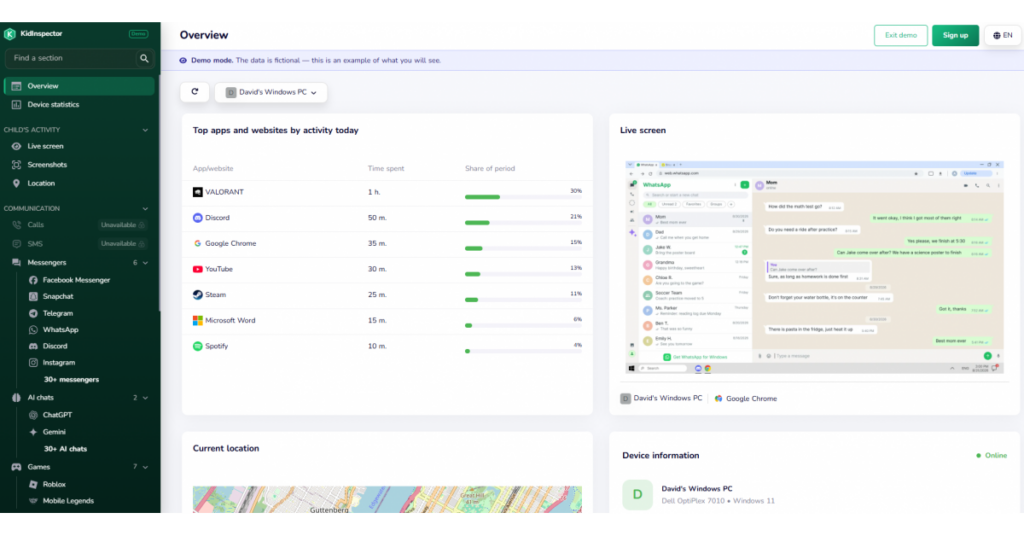Click the Location pin icon
Image resolution: width=1024 pixels, height=536 pixels.
(x=16, y=183)
